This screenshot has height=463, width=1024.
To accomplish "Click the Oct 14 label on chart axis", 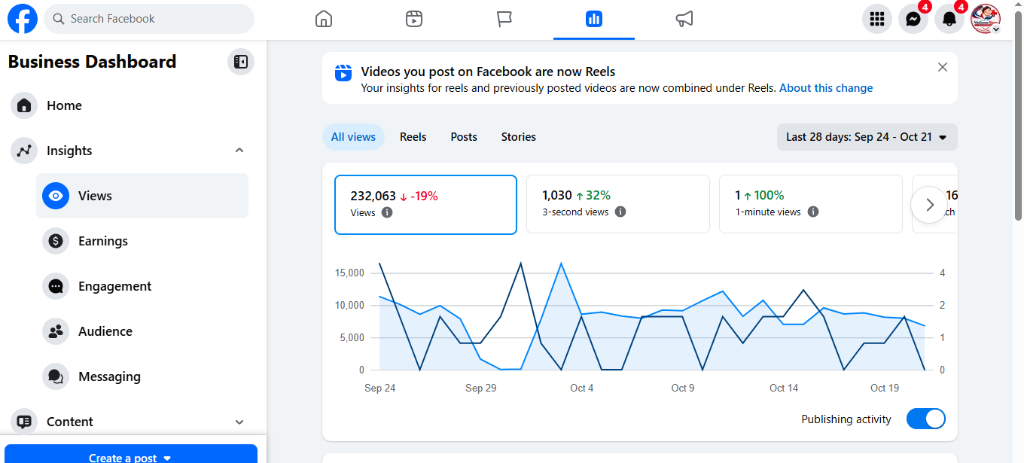I will pyautogui.click(x=784, y=388).
